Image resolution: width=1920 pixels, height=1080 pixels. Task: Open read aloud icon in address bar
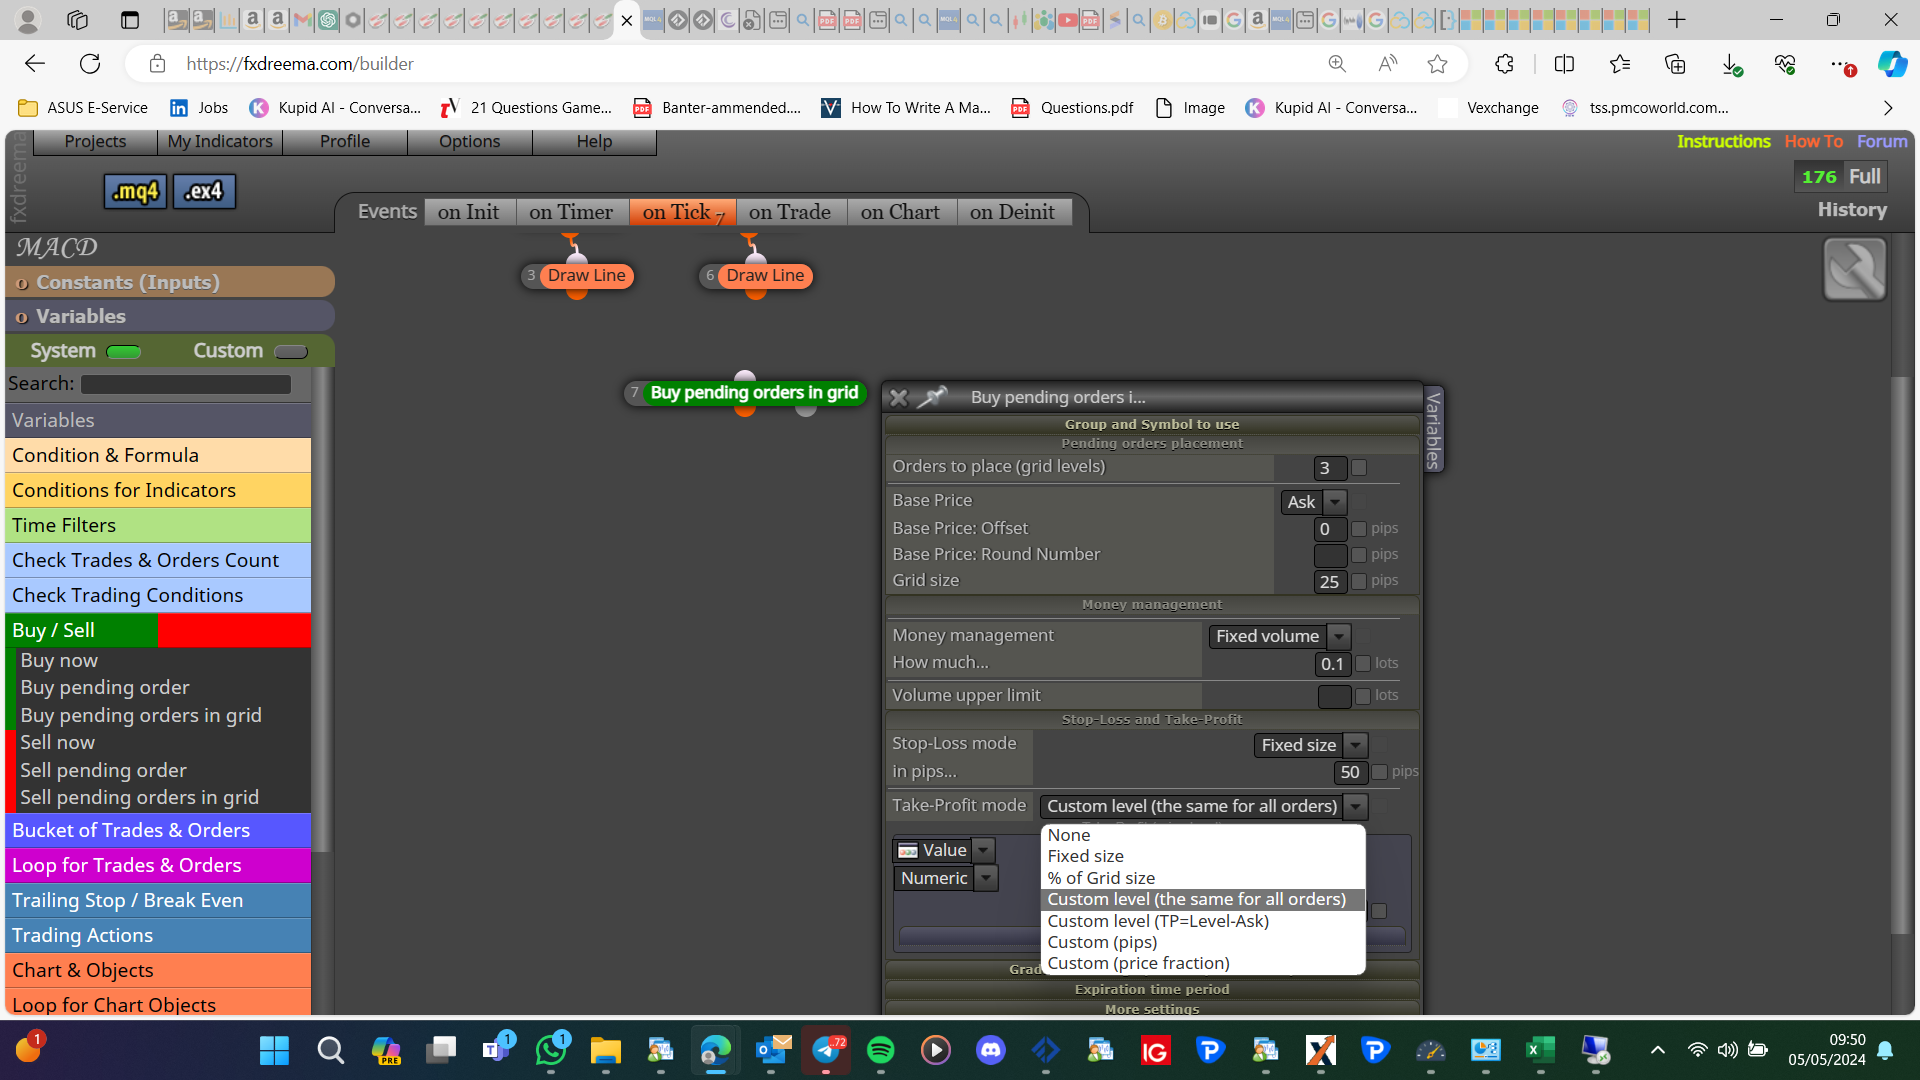[x=1388, y=64]
